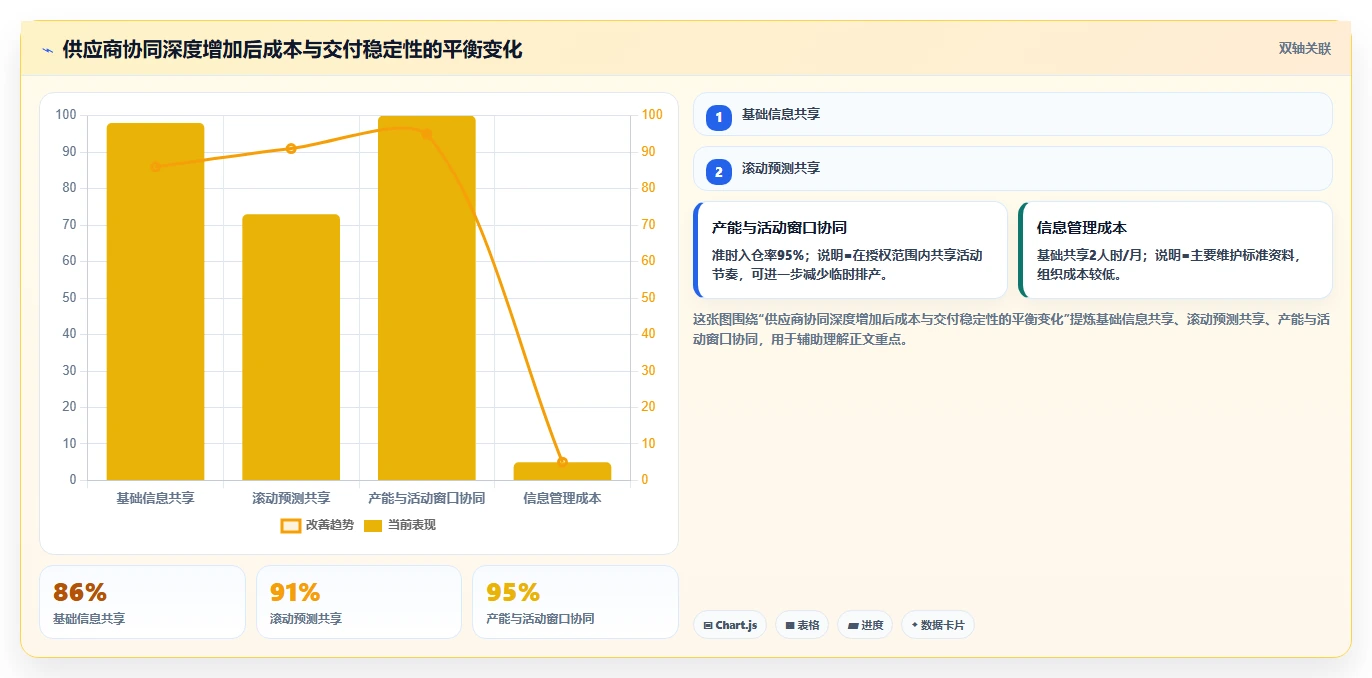The width and height of the screenshot is (1372, 678).
Task: Toggle the 改善趋势 legend entry
Action: click(317, 525)
